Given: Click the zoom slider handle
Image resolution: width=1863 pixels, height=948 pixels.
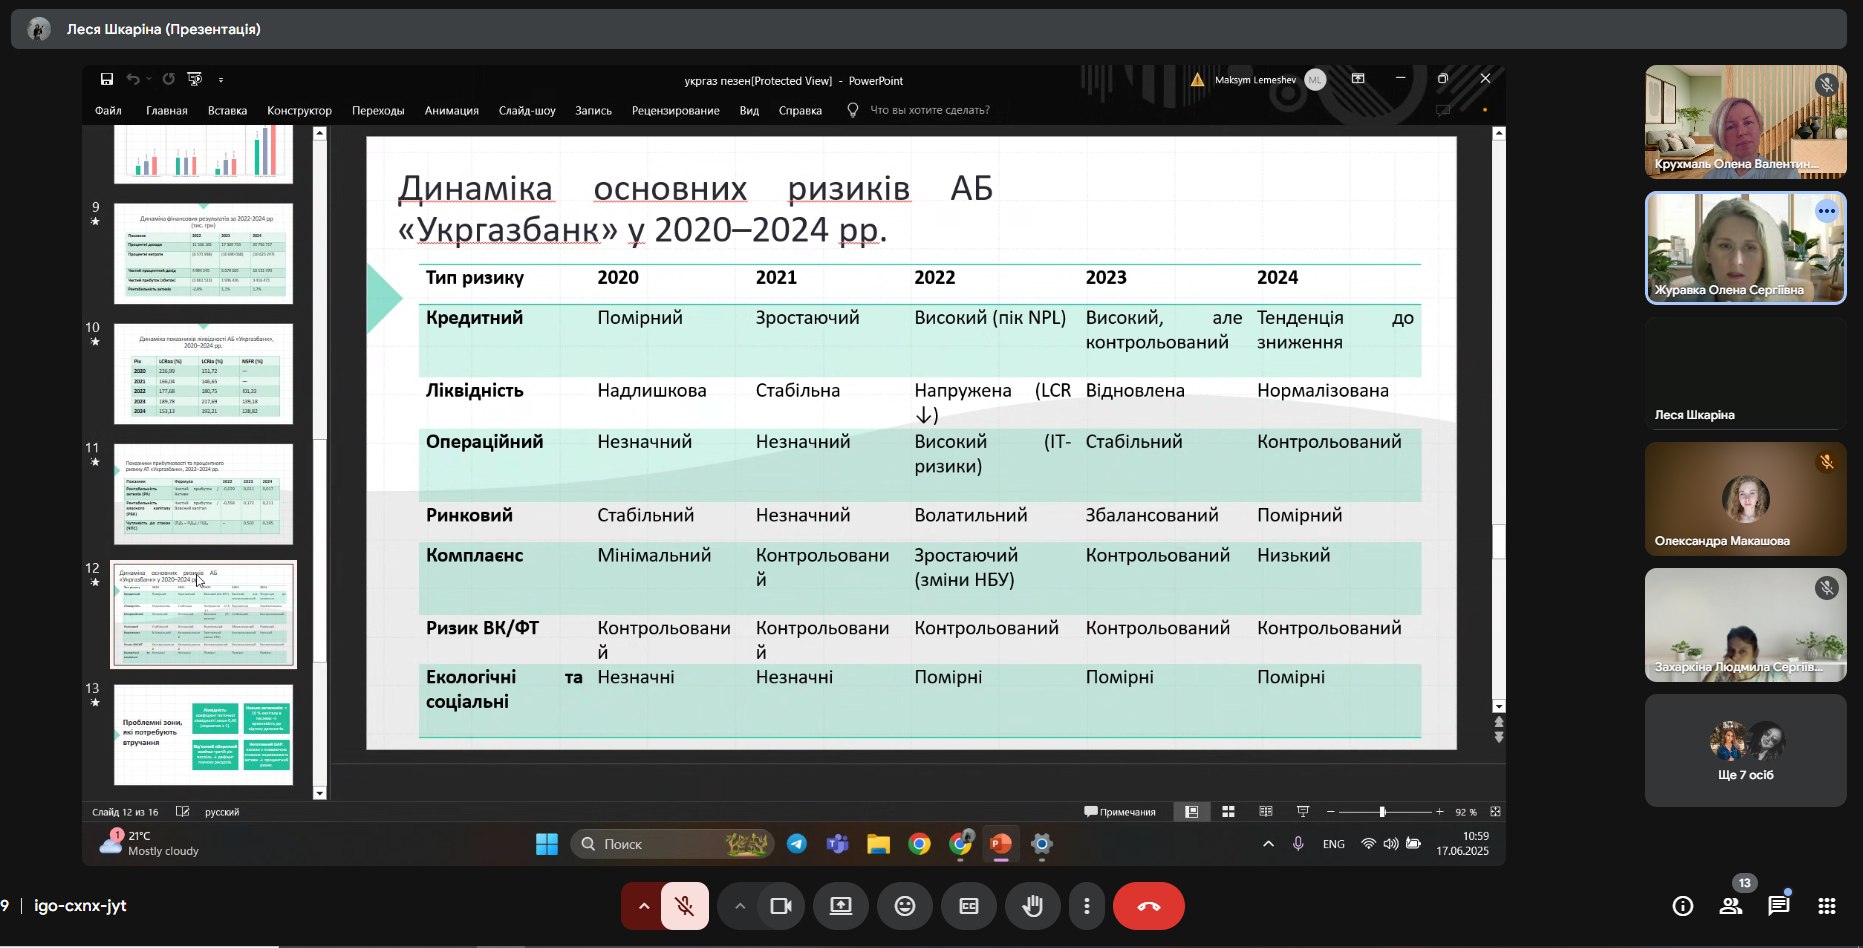Looking at the screenshot, I should click(x=1382, y=812).
